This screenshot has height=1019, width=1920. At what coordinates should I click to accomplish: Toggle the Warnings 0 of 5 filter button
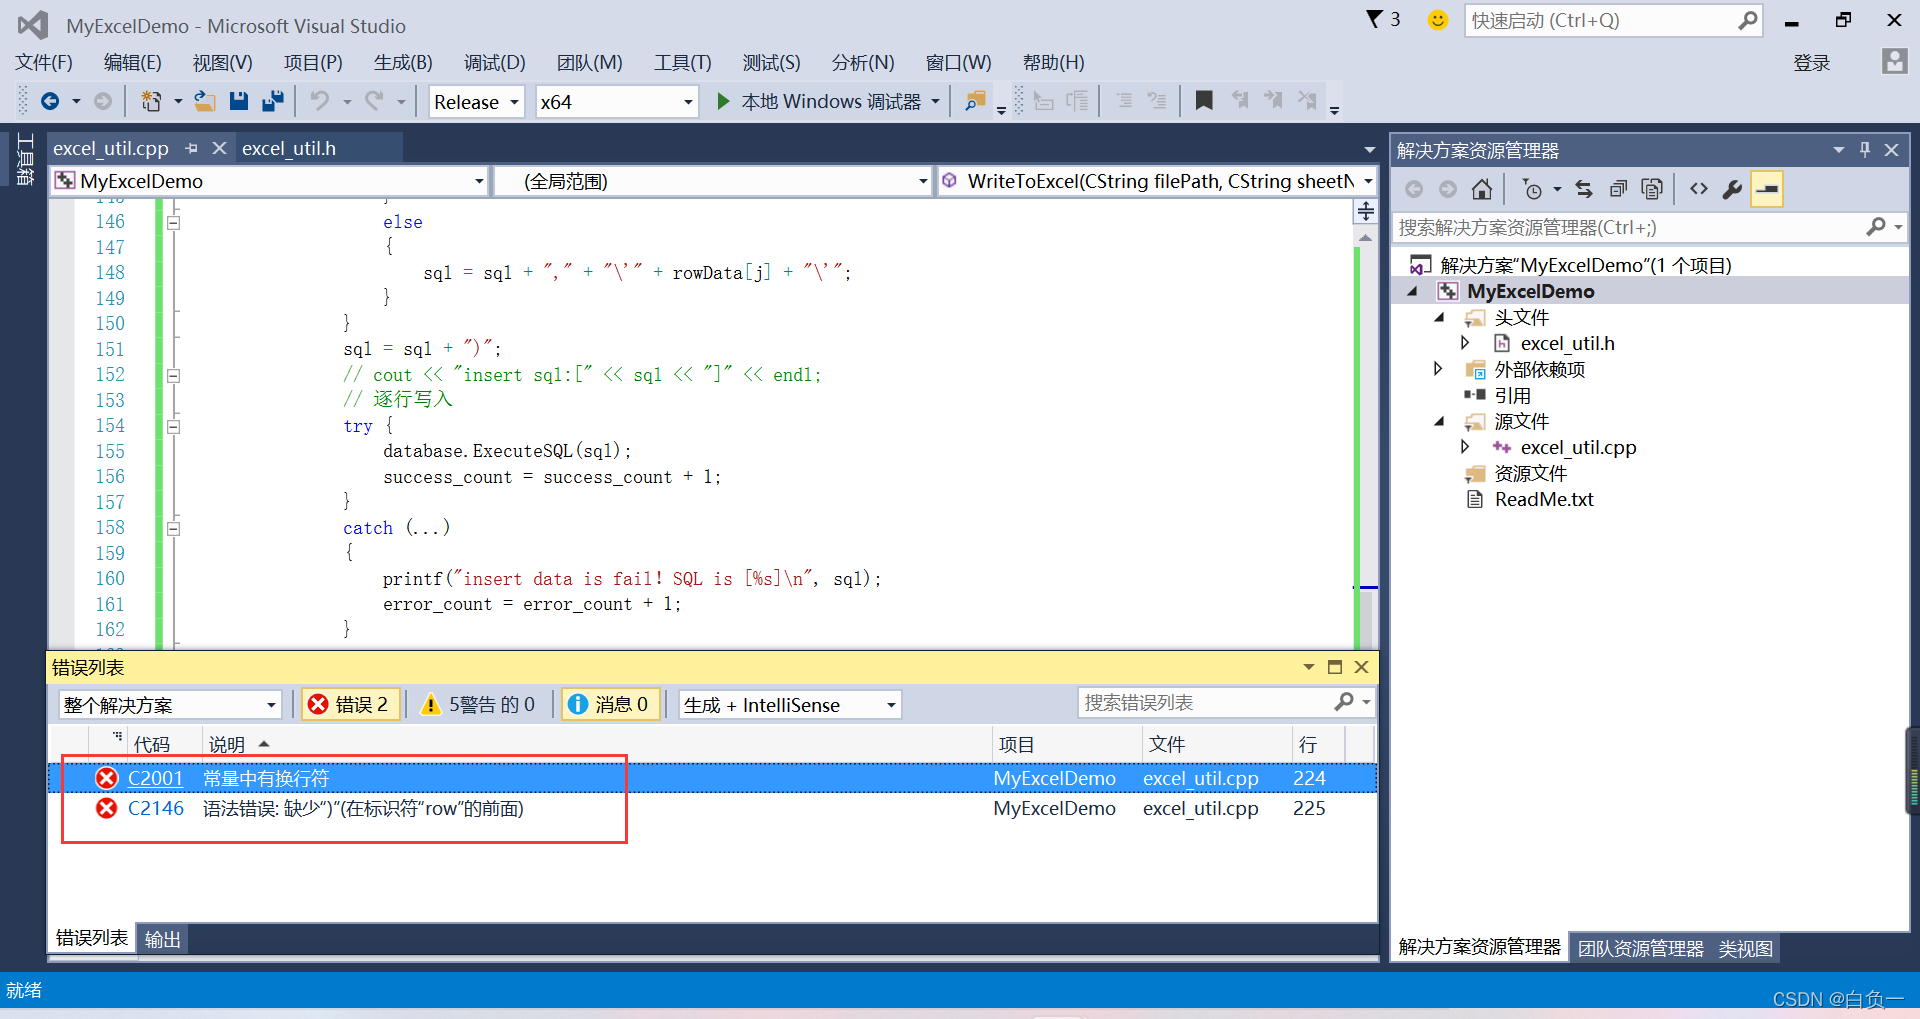479,704
